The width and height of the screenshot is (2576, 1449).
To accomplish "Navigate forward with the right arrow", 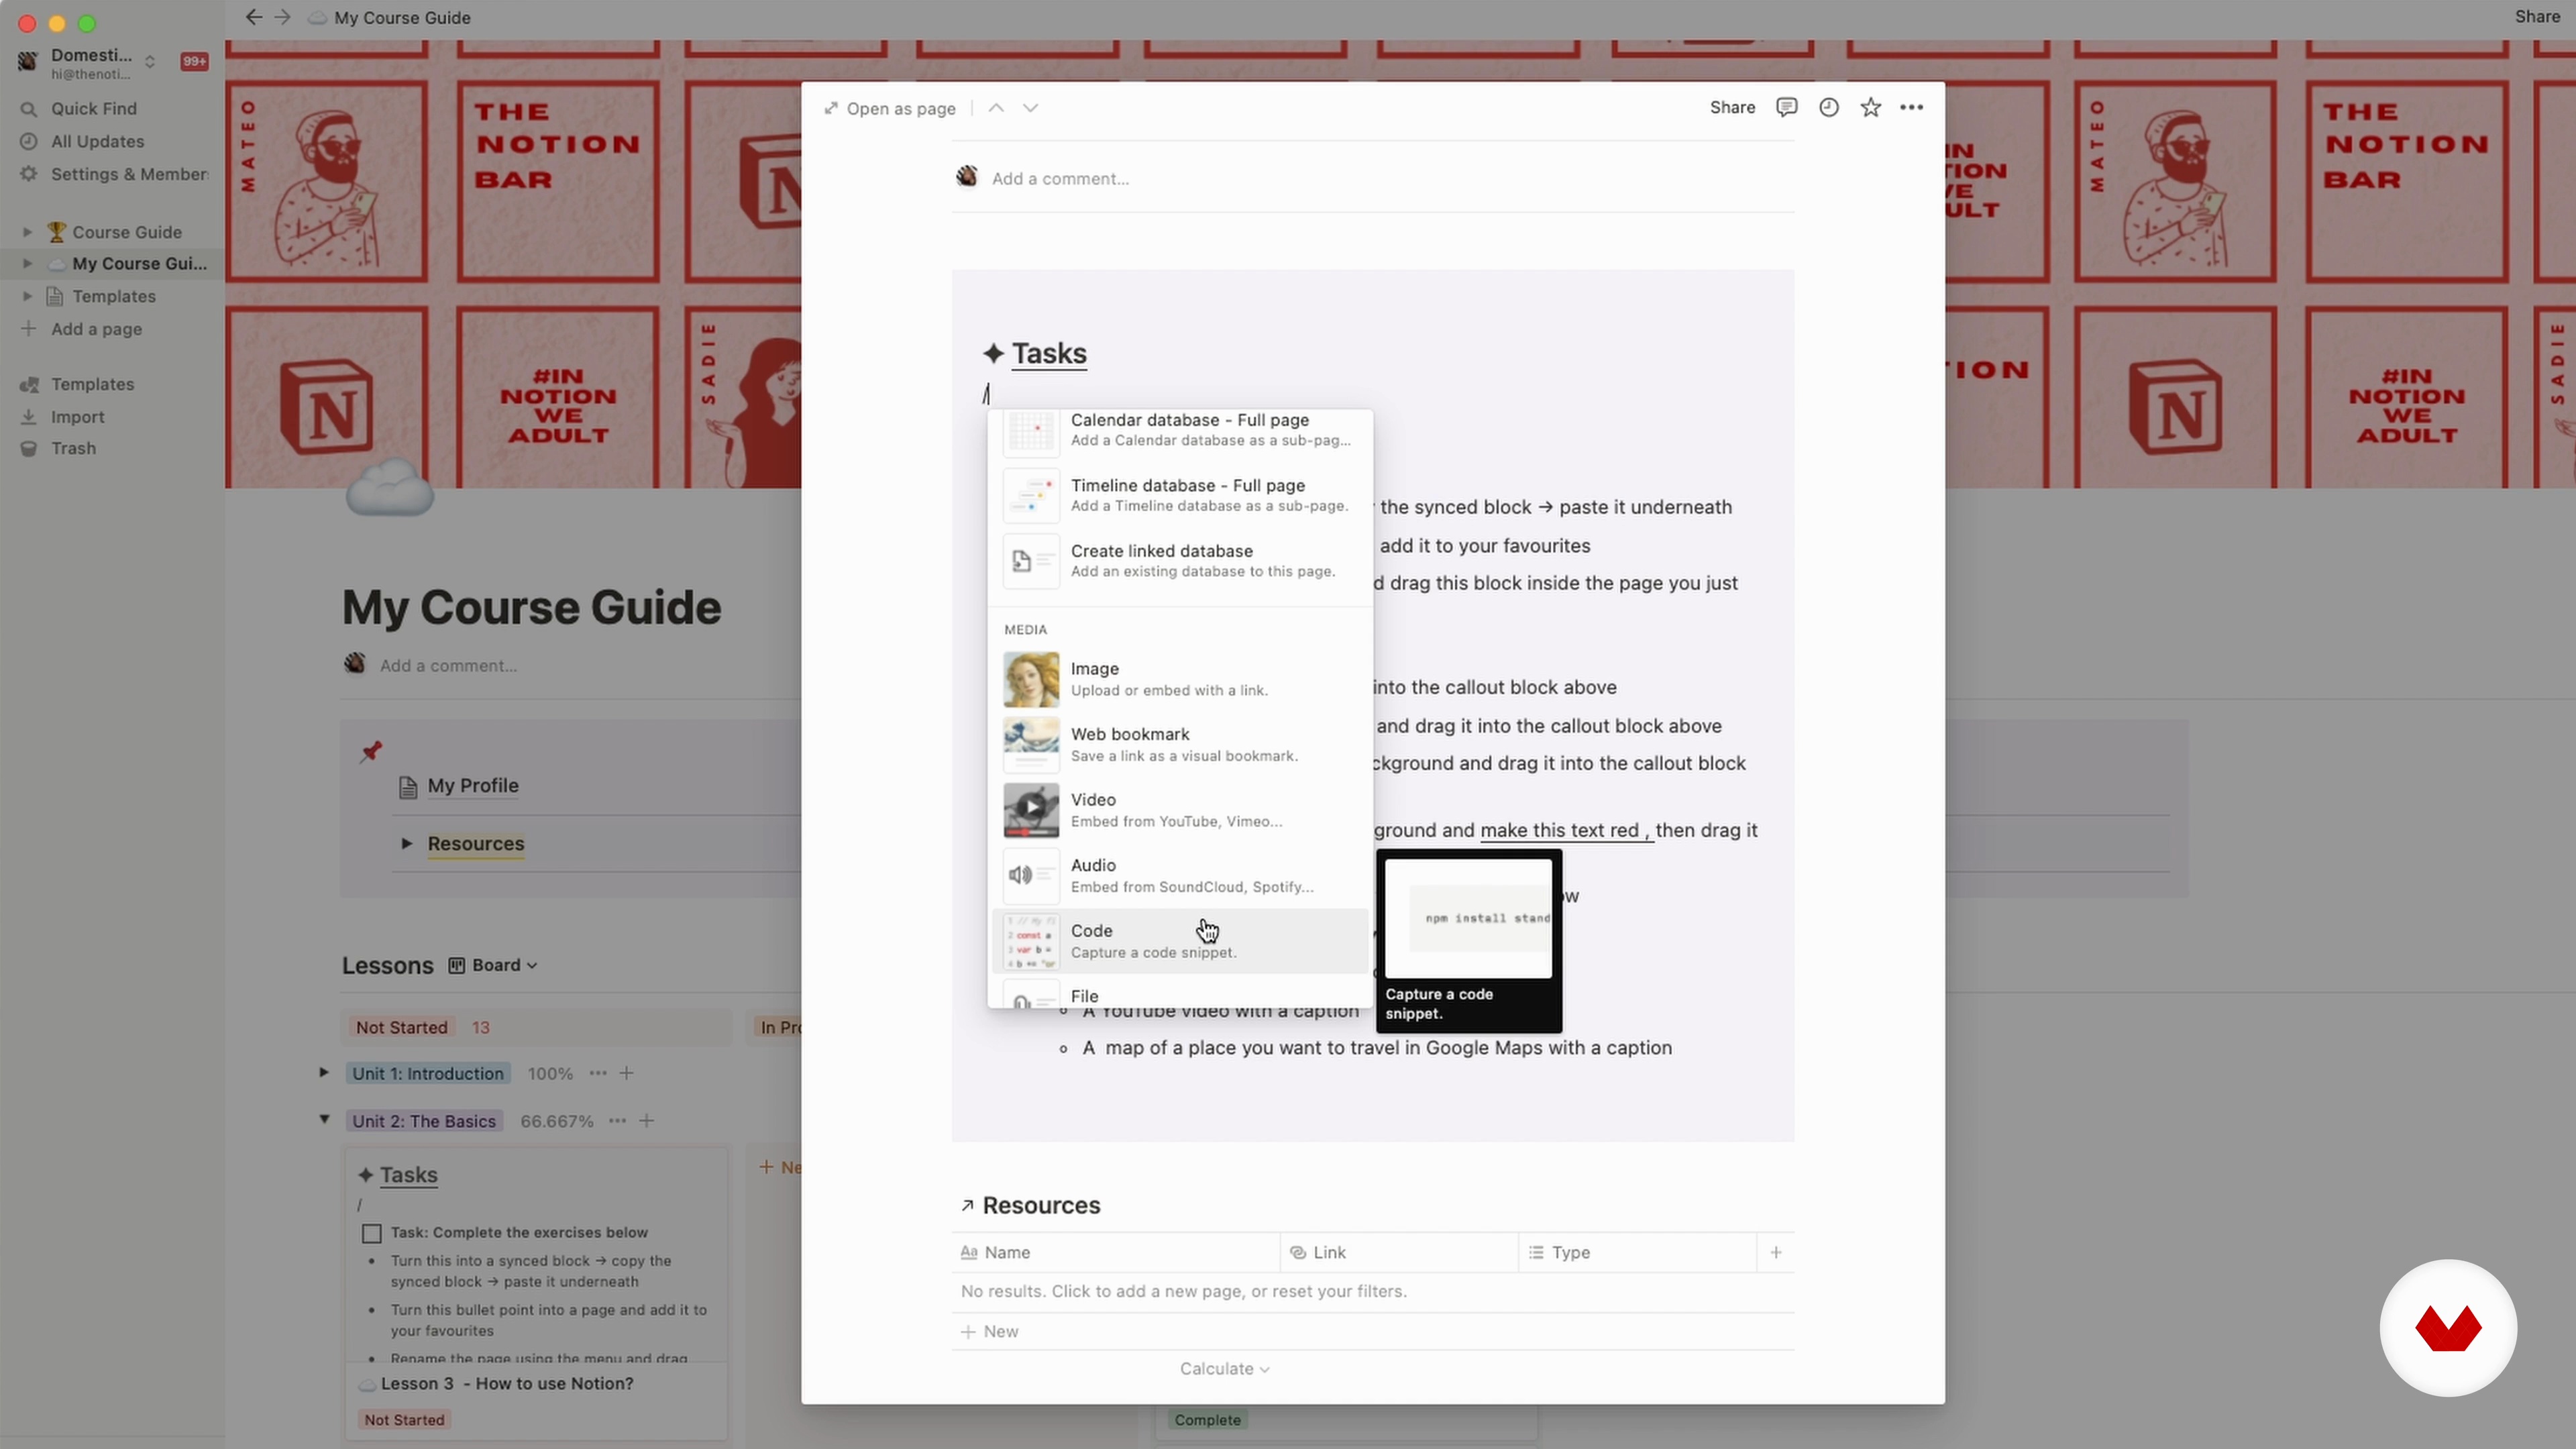I will pos(282,17).
